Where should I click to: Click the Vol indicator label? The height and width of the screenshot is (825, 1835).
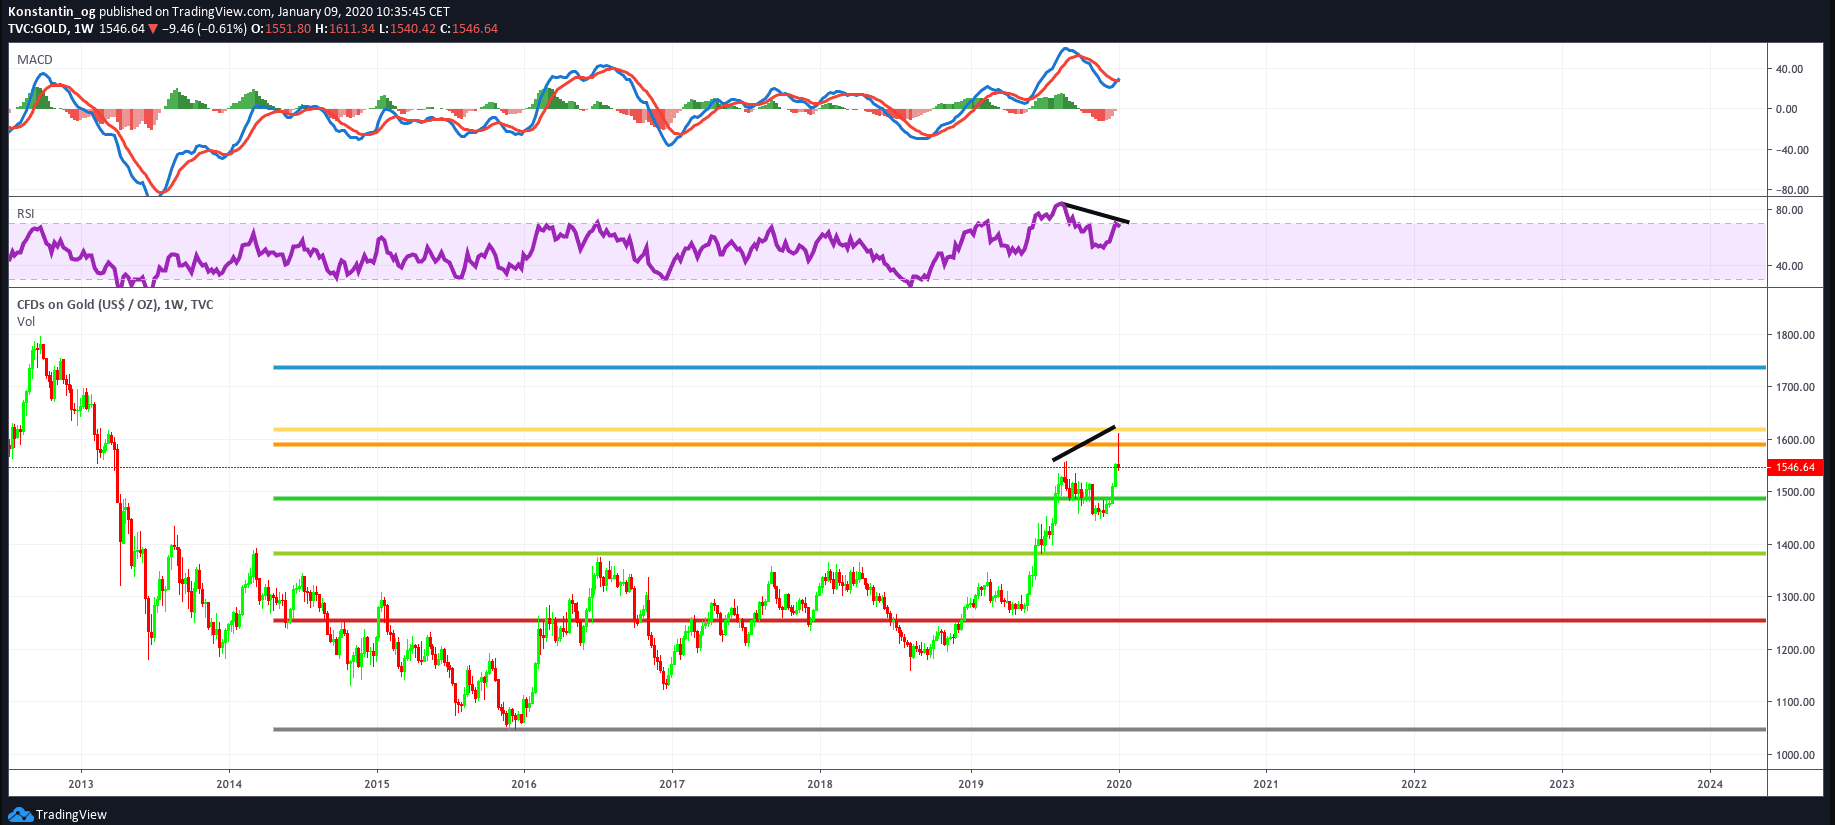click(x=26, y=322)
